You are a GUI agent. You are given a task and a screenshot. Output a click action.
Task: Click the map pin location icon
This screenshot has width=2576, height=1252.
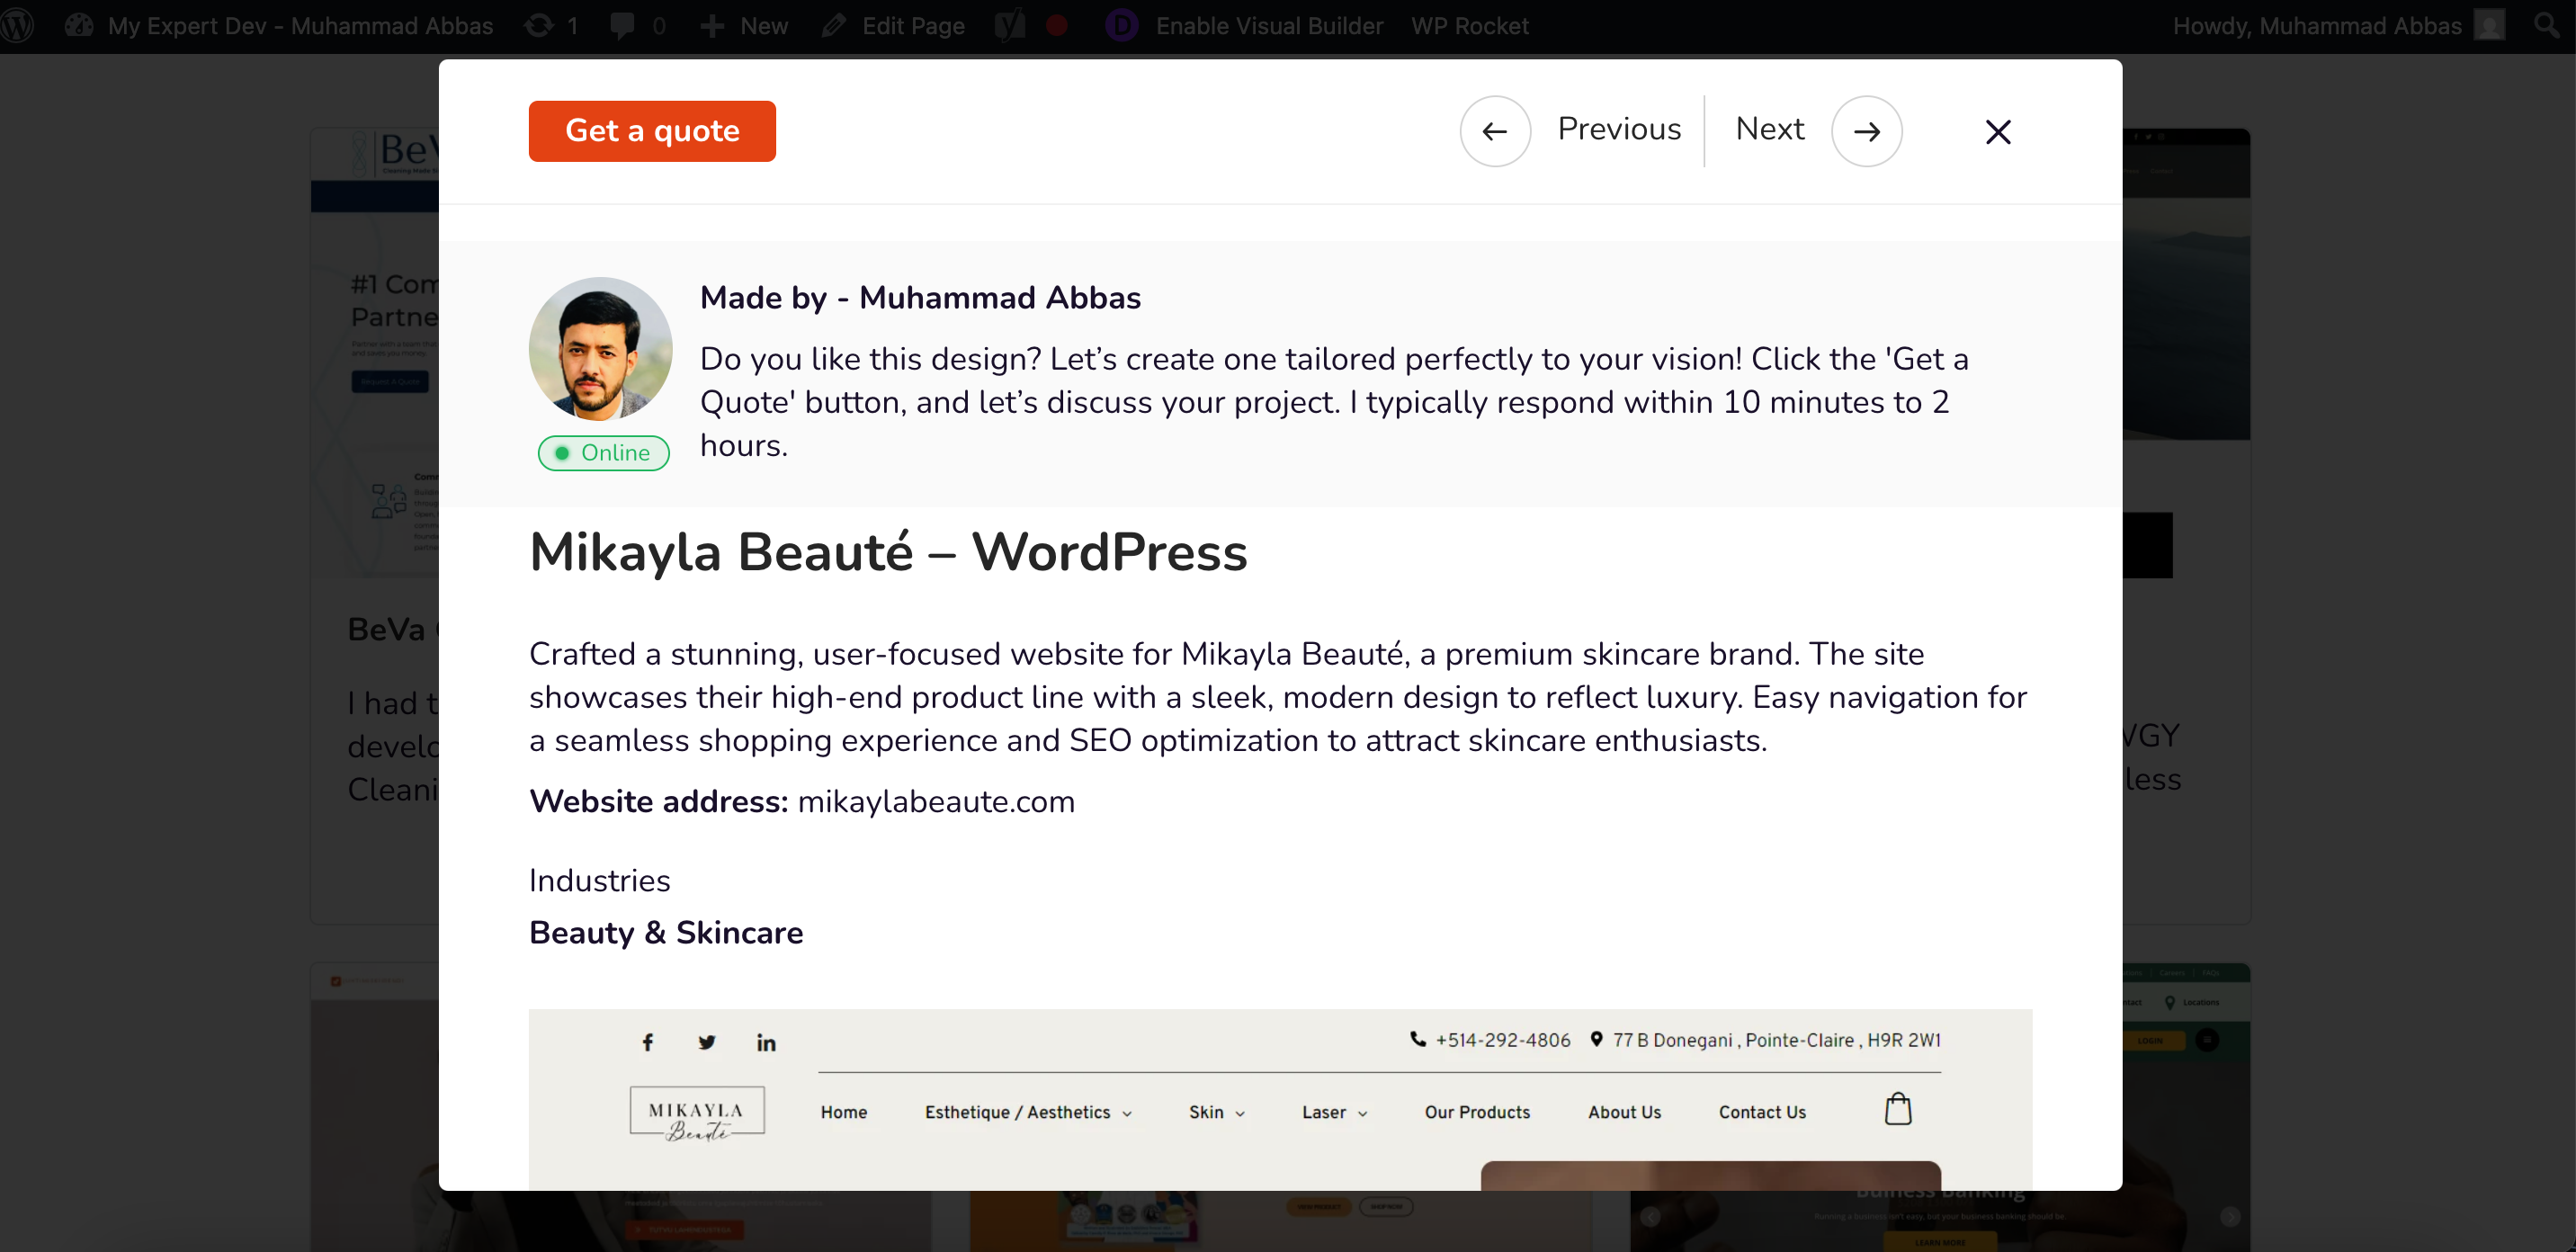[x=1596, y=1039]
